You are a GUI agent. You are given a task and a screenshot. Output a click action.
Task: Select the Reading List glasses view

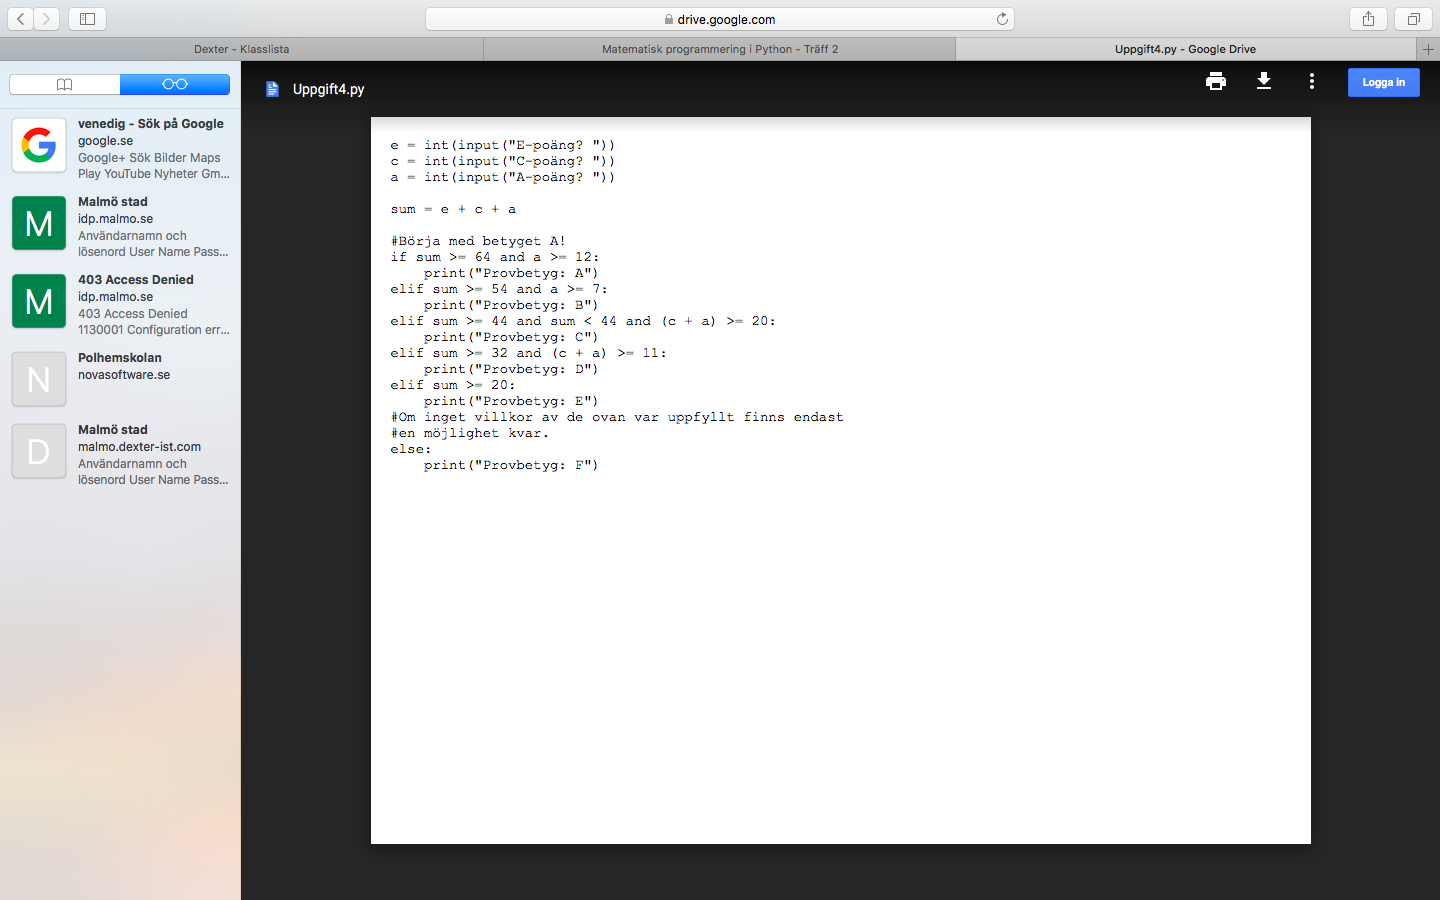tap(175, 85)
